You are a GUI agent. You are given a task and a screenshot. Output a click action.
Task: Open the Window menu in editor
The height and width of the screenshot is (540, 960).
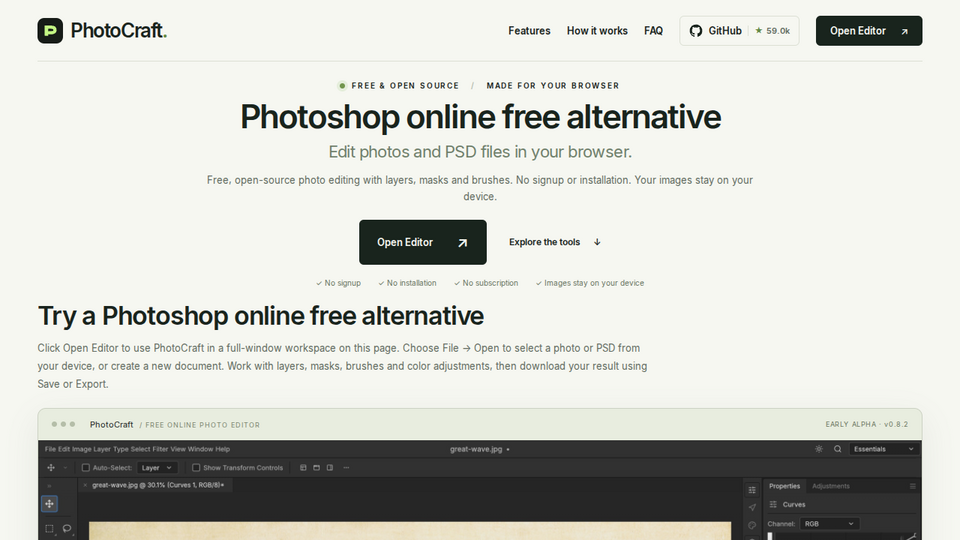(200, 449)
